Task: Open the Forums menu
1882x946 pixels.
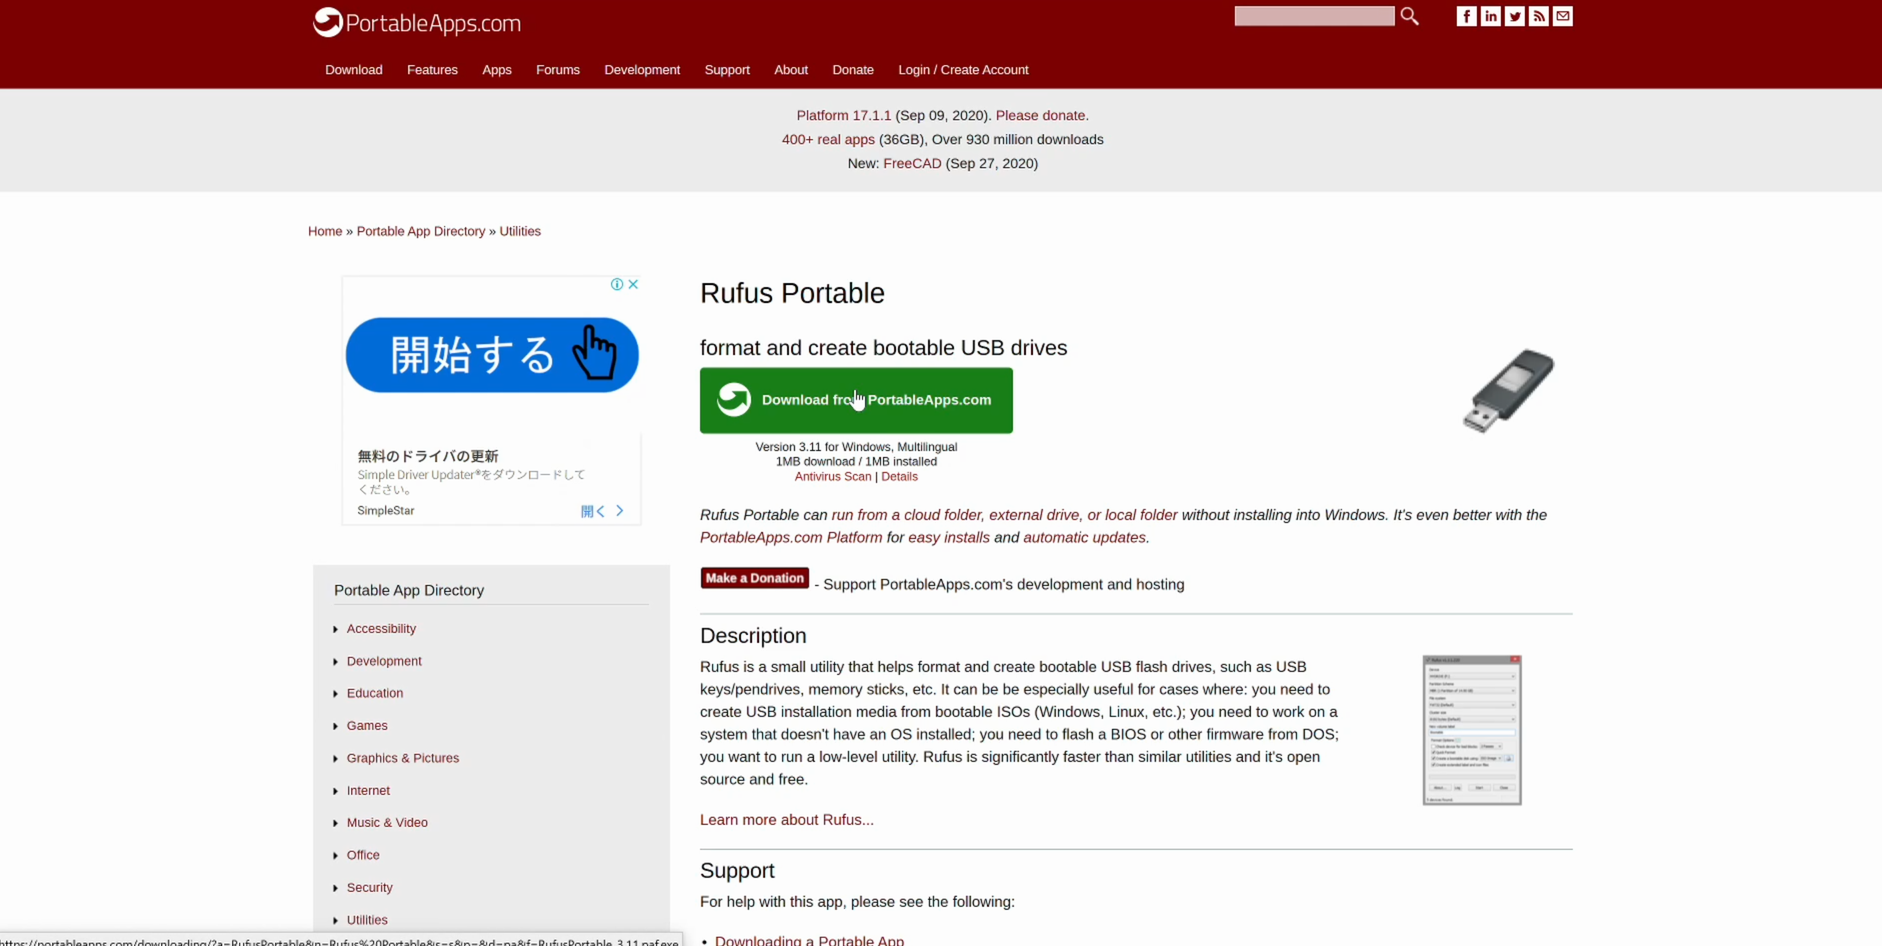Action: tap(558, 70)
